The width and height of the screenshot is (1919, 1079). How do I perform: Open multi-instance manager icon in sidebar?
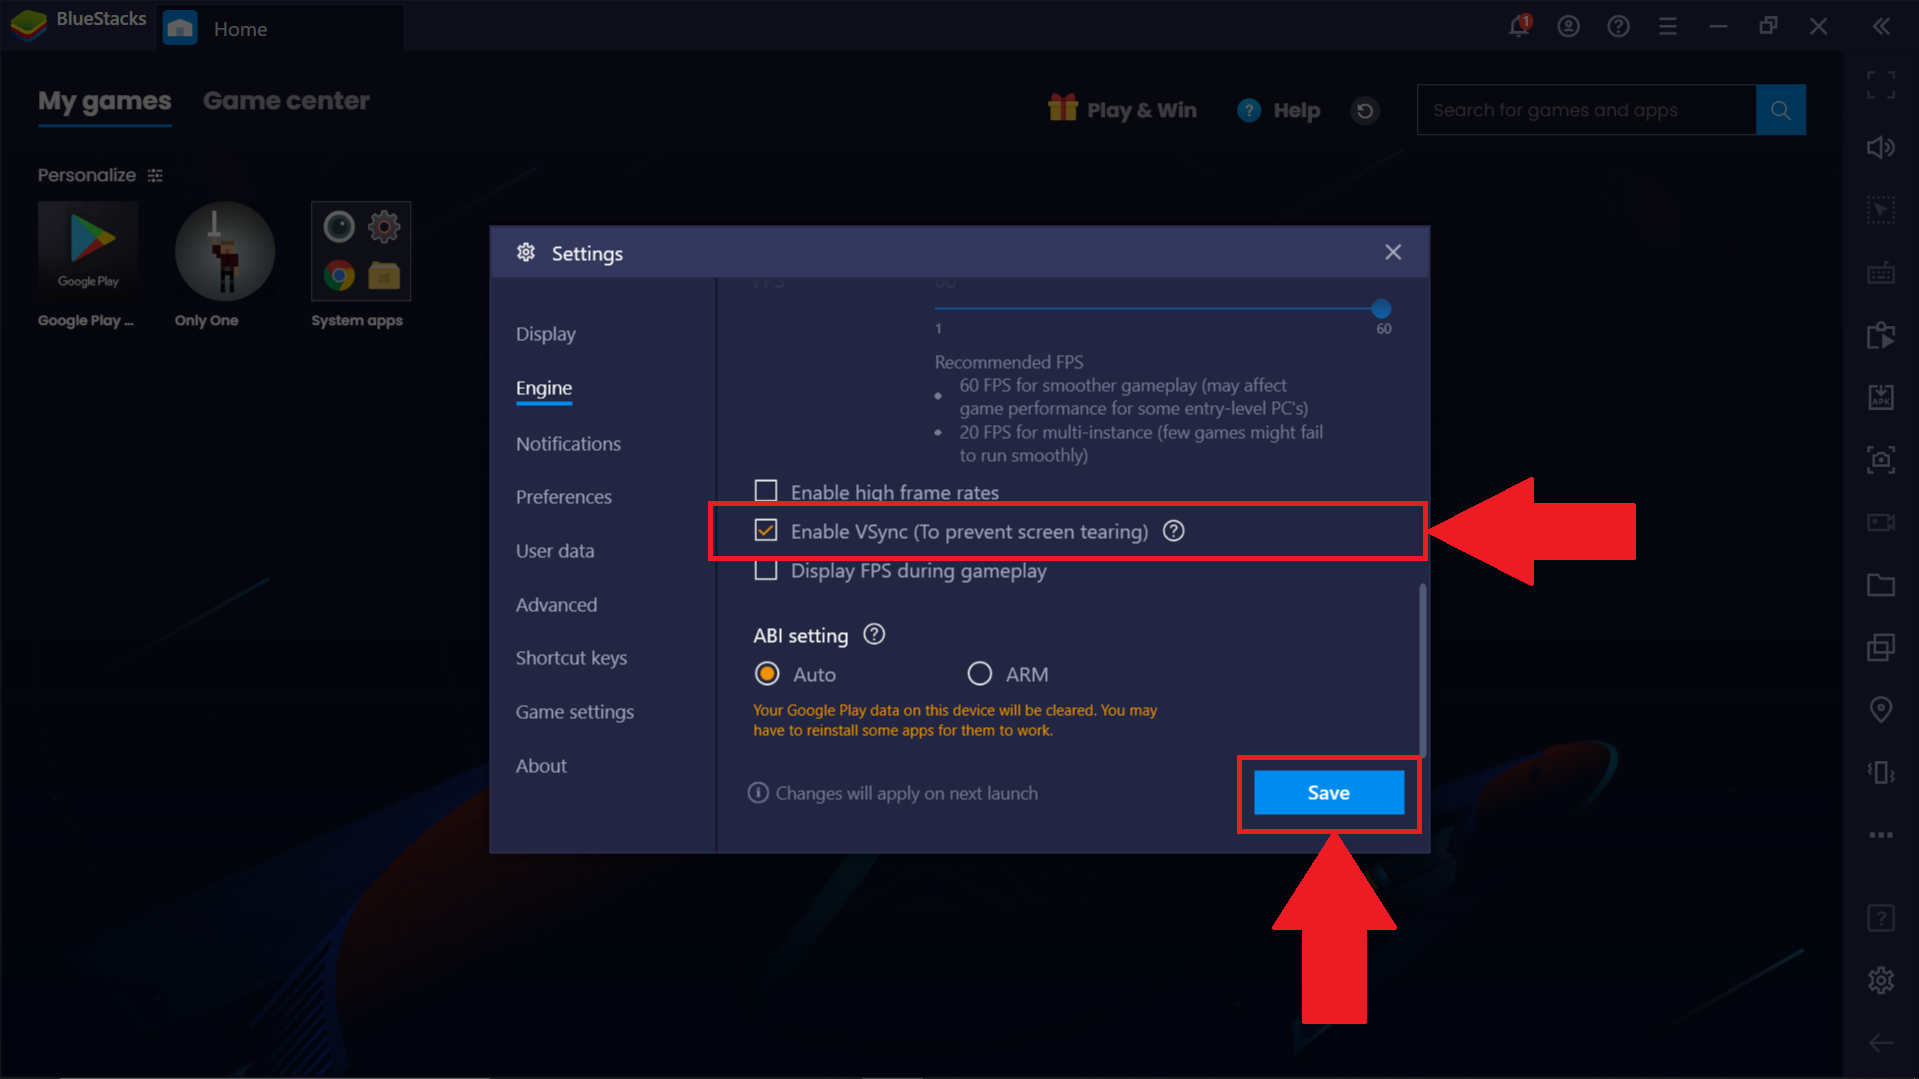[x=1881, y=647]
